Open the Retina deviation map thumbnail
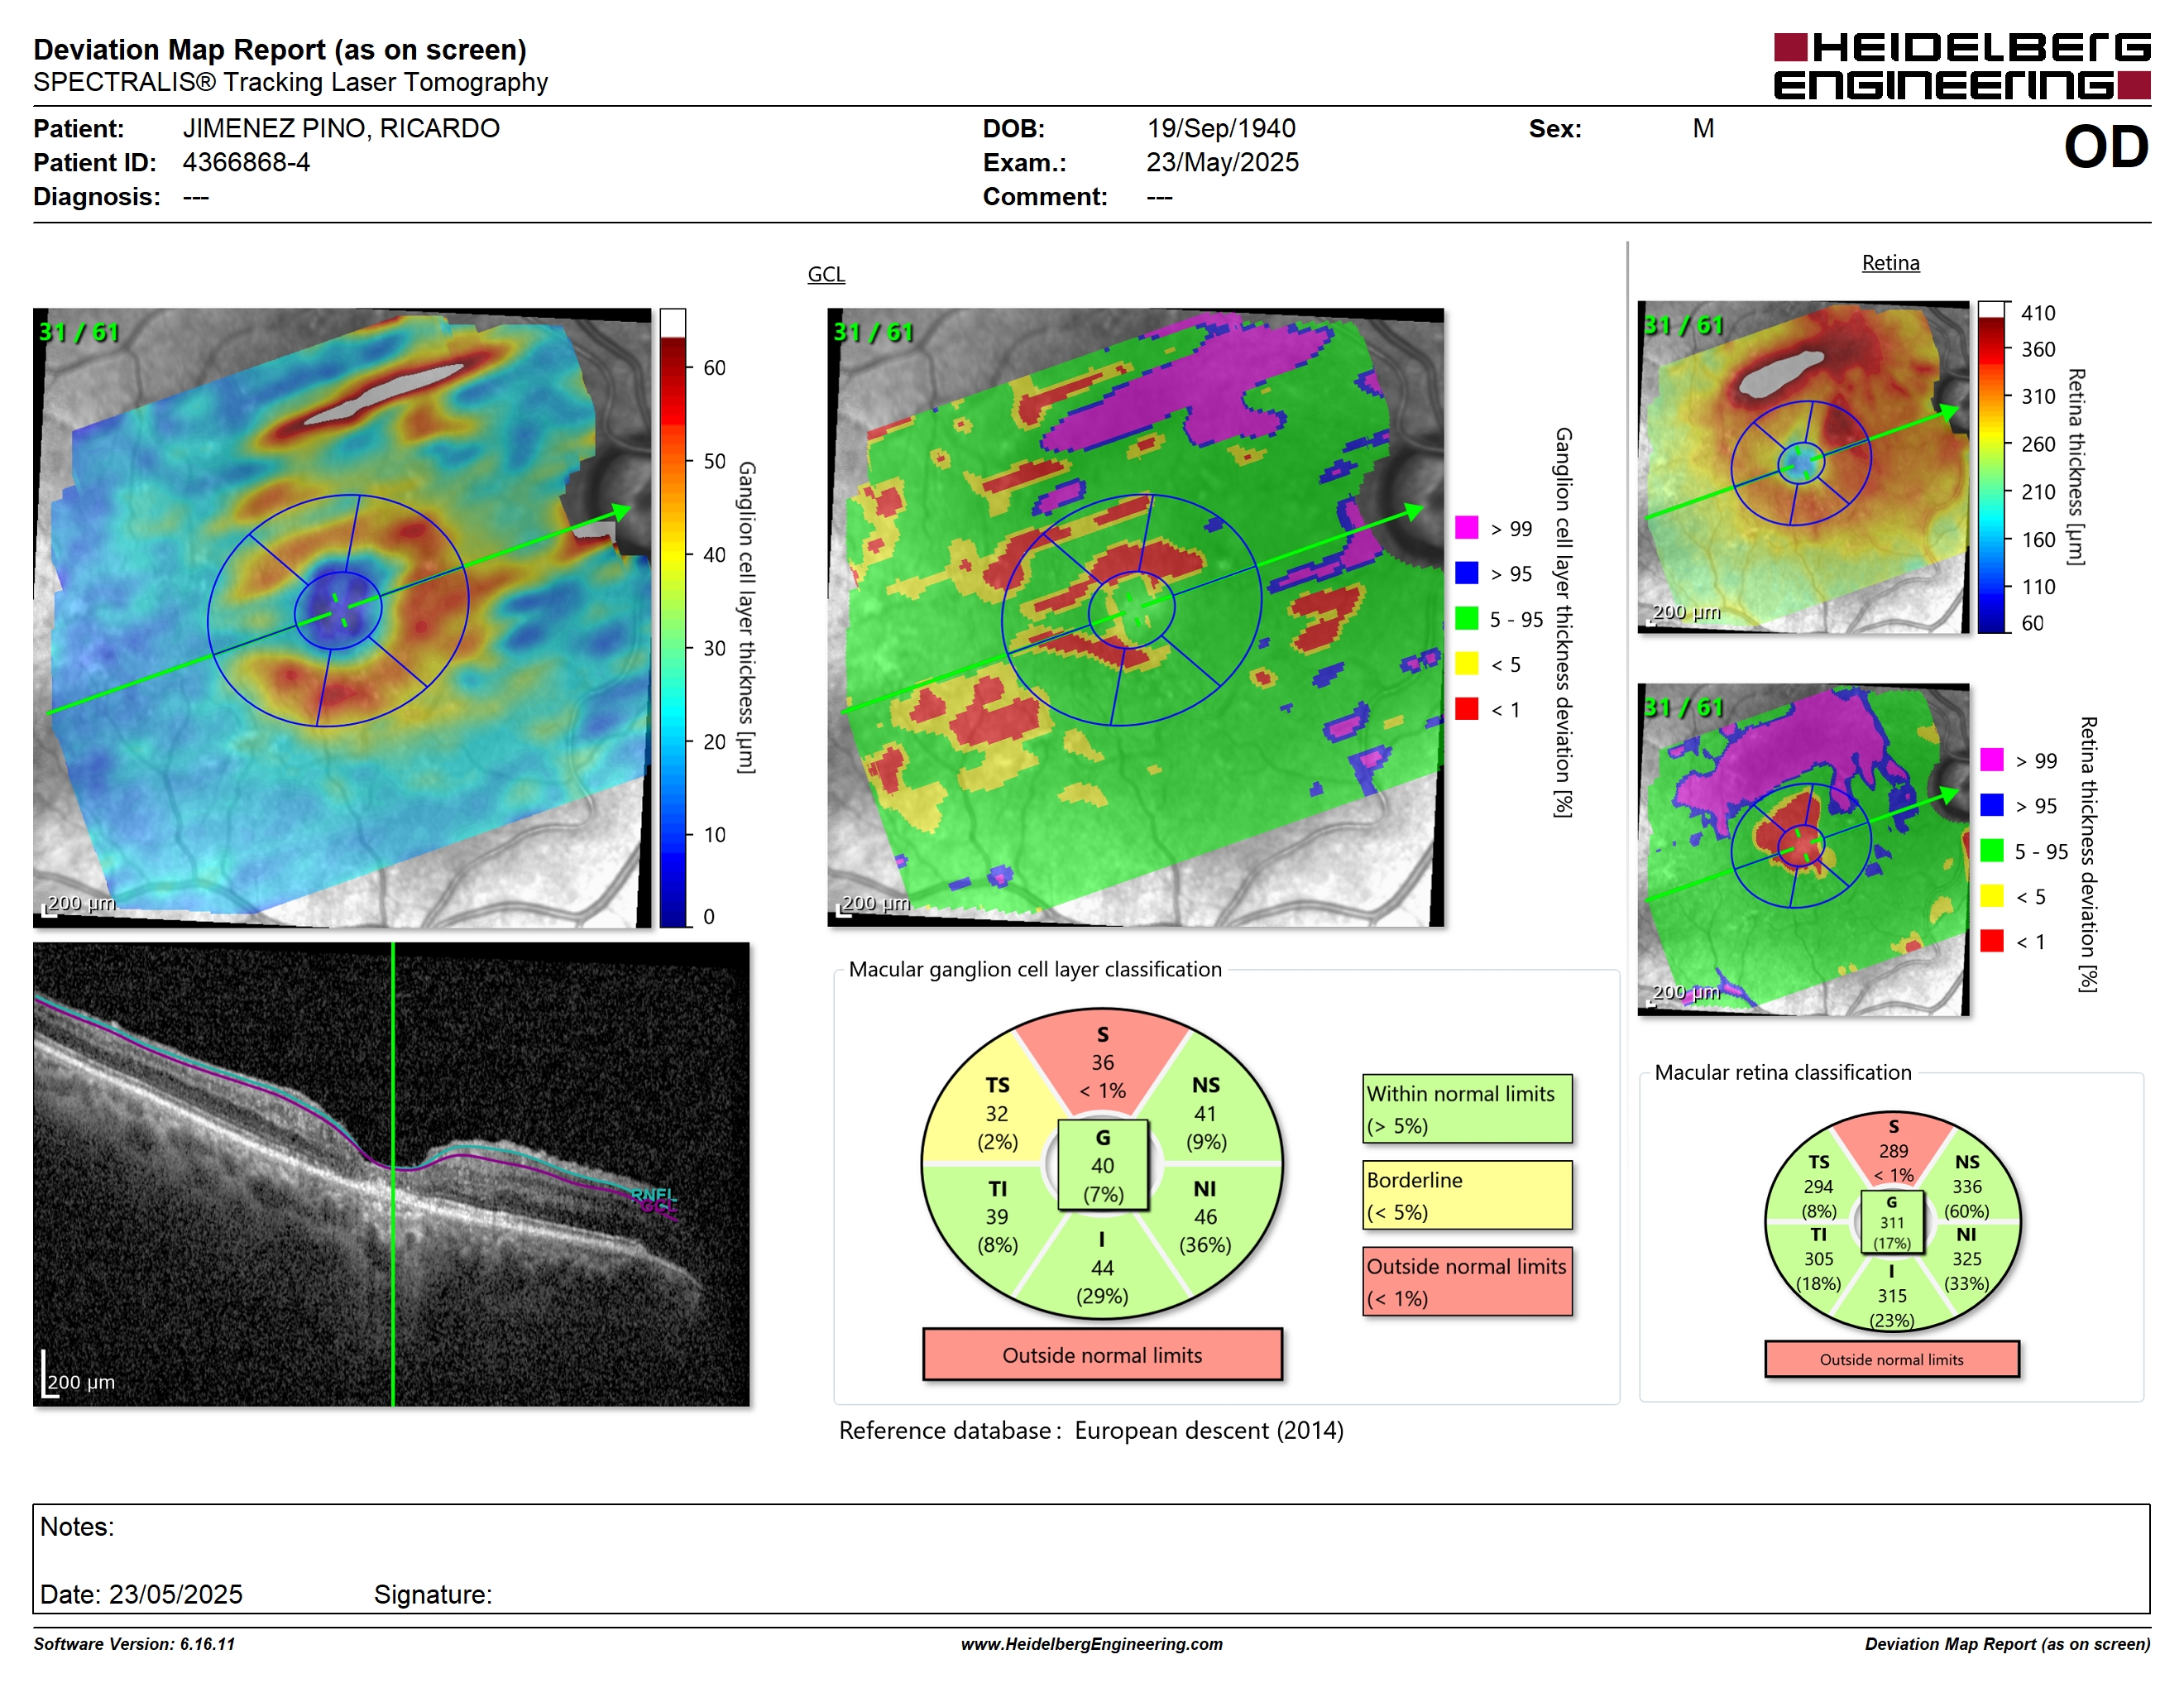 (1803, 850)
